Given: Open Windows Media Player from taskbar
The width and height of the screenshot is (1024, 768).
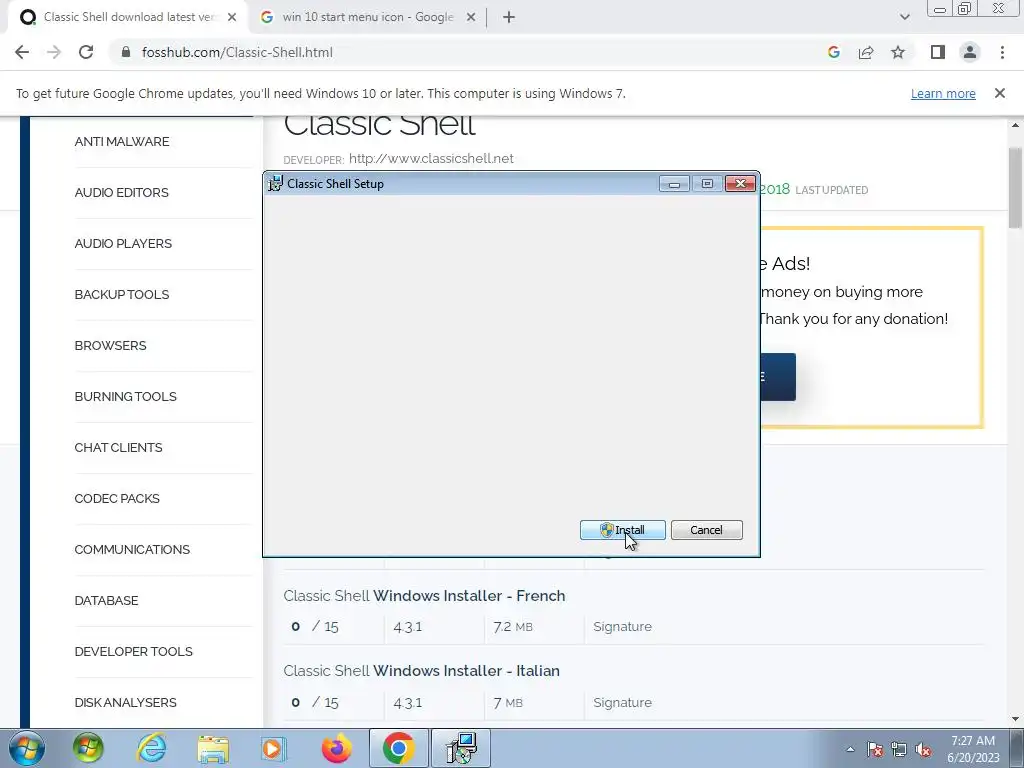Looking at the screenshot, I should 273,749.
